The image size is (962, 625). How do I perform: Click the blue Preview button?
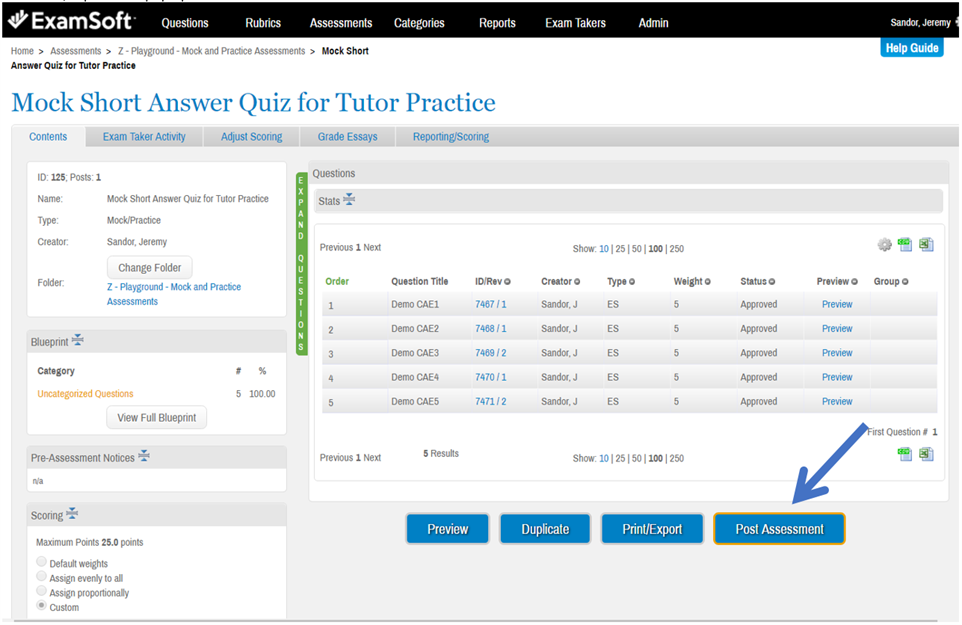click(448, 529)
